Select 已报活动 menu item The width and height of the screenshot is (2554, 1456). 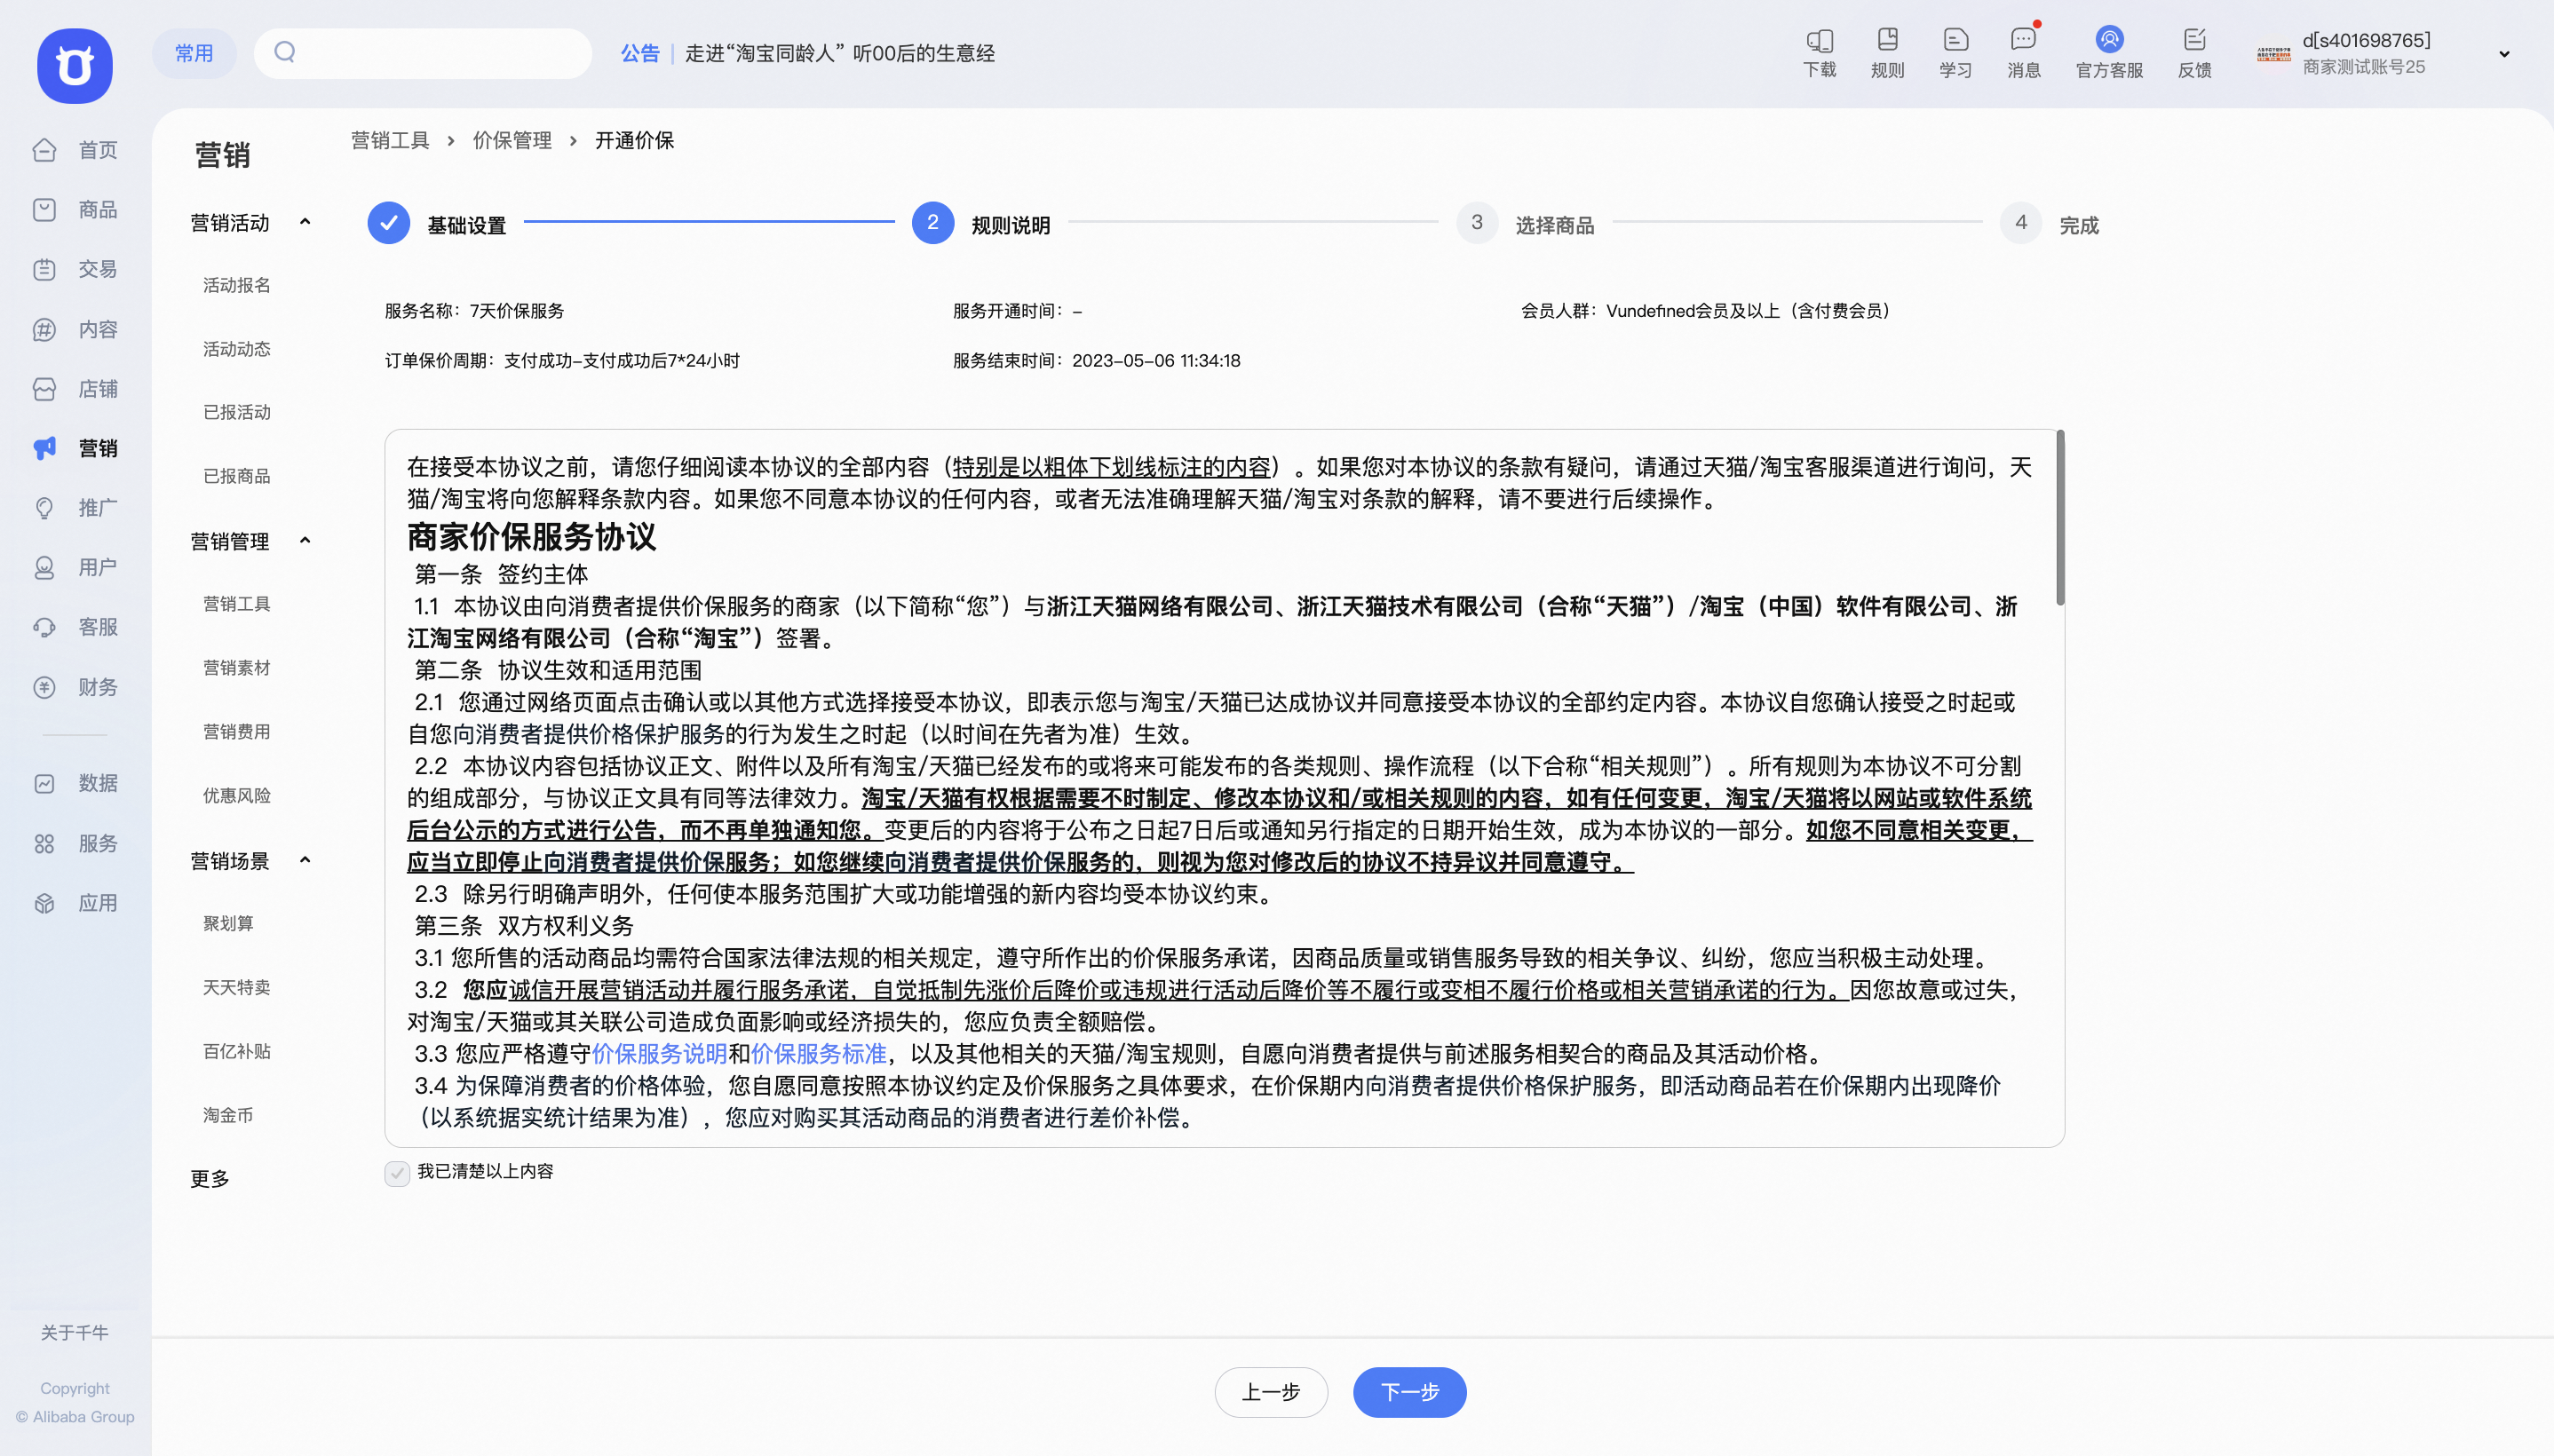click(237, 412)
